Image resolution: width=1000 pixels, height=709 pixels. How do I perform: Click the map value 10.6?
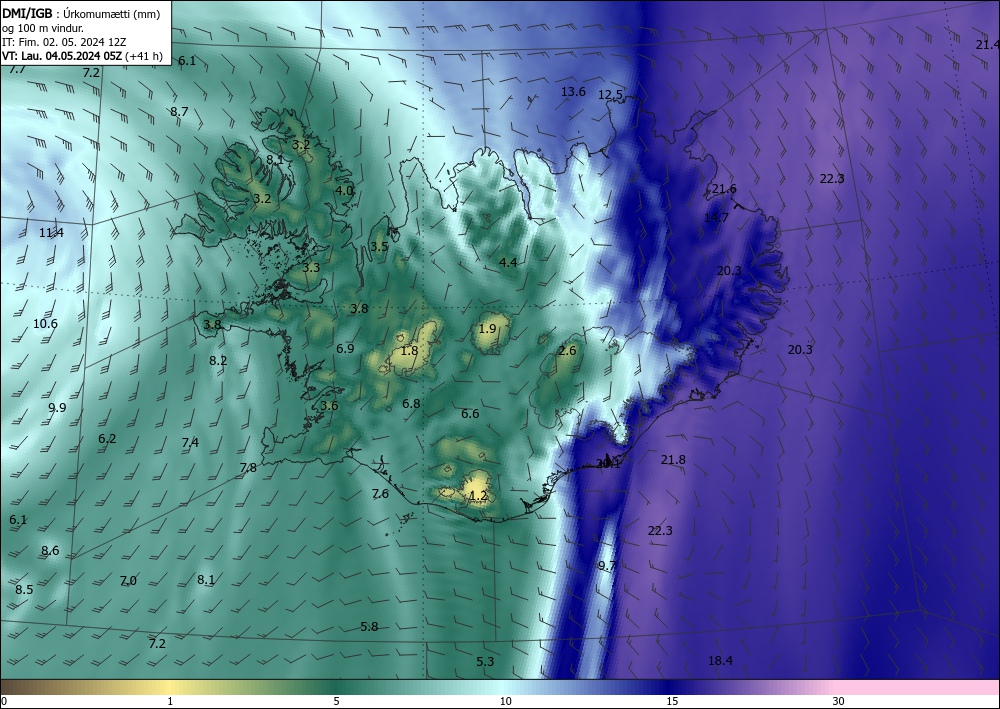click(45, 324)
